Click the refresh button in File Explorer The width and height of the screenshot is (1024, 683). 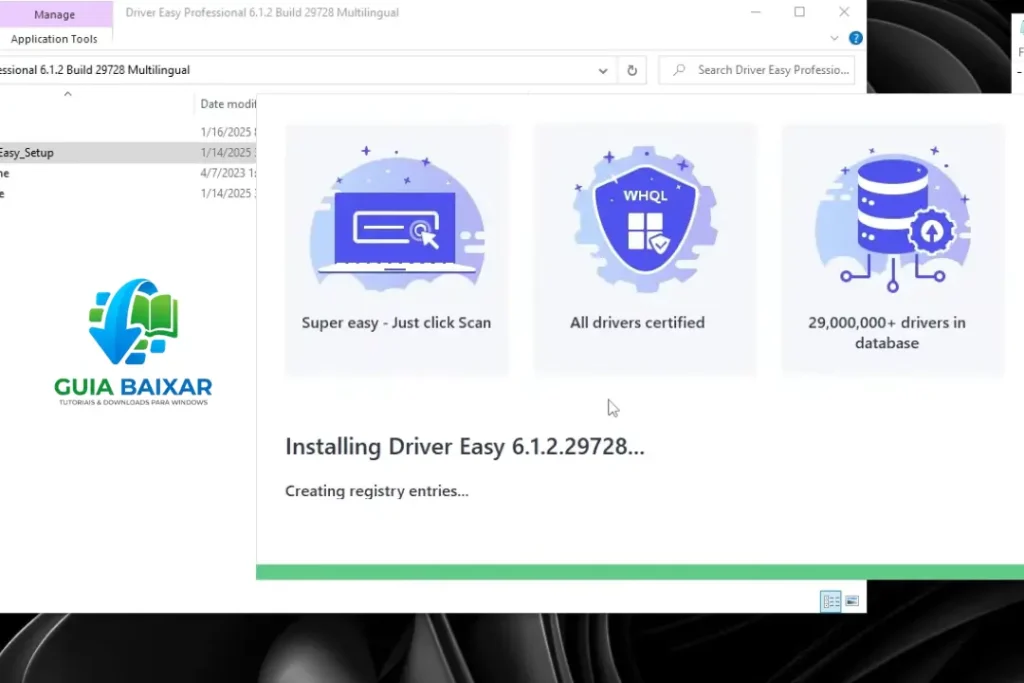tap(632, 71)
